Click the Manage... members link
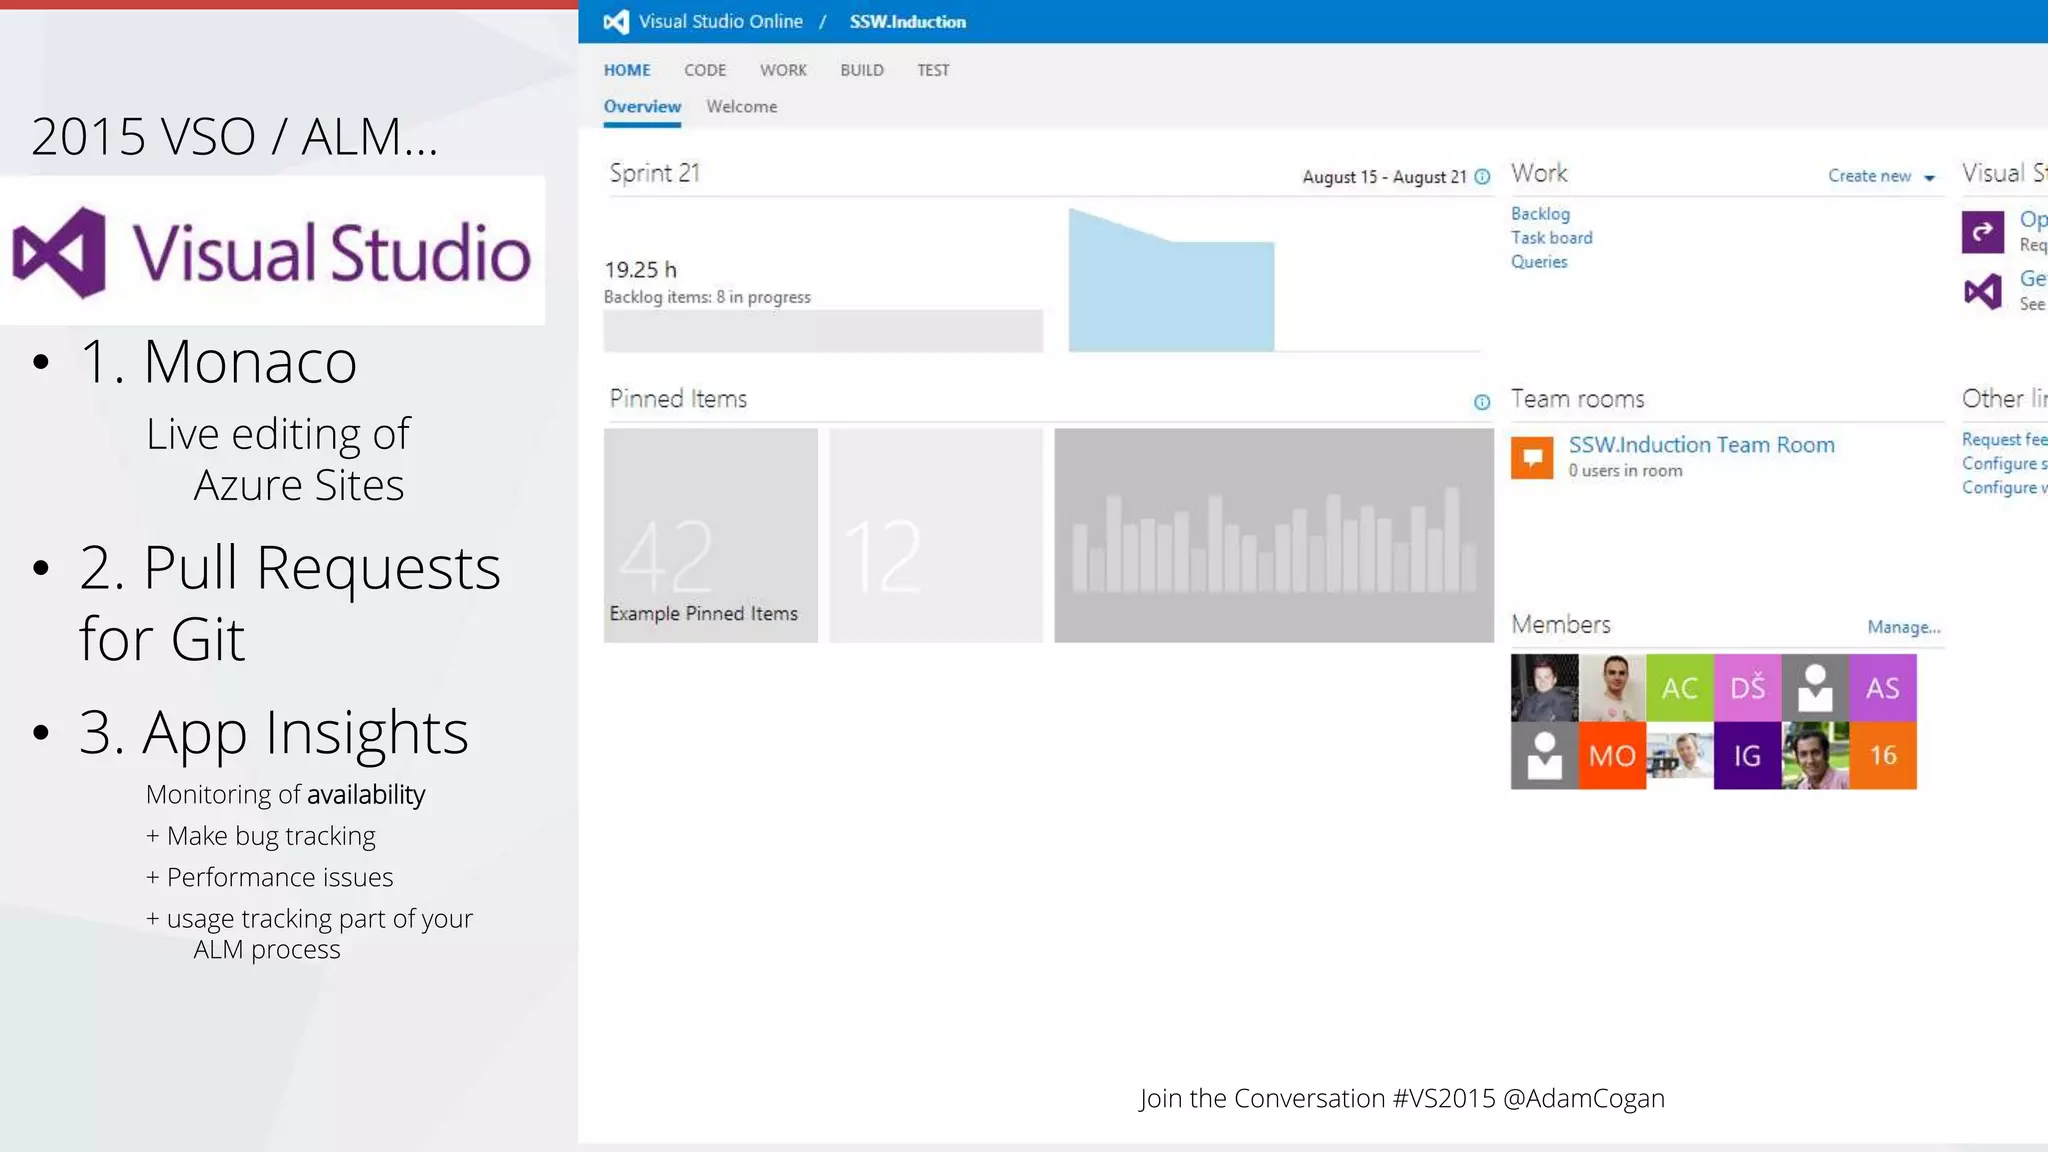Screen dimensions: 2048x1152 pyautogui.click(x=1904, y=627)
